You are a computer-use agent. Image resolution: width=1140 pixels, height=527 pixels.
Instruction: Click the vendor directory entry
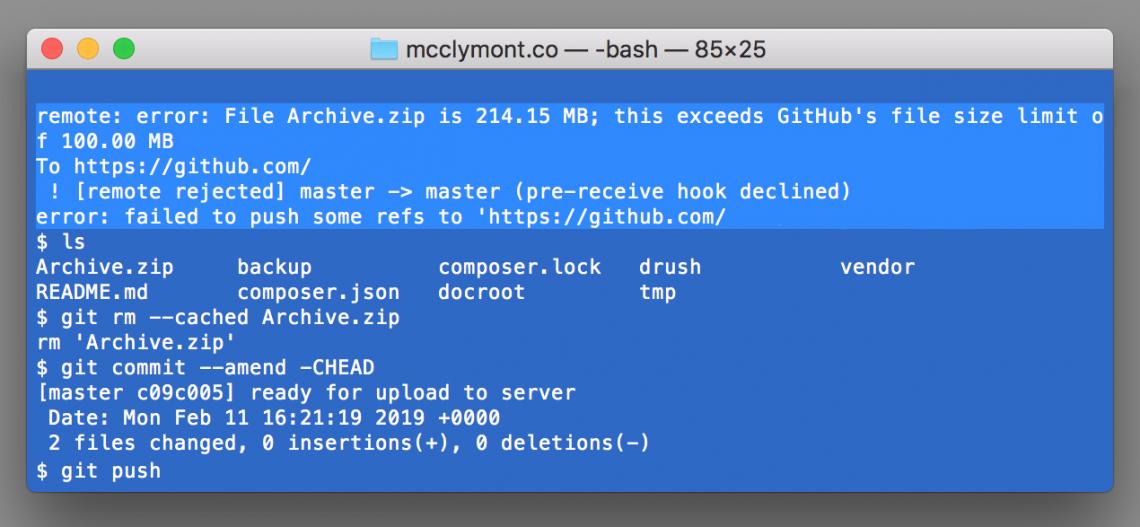(877, 267)
